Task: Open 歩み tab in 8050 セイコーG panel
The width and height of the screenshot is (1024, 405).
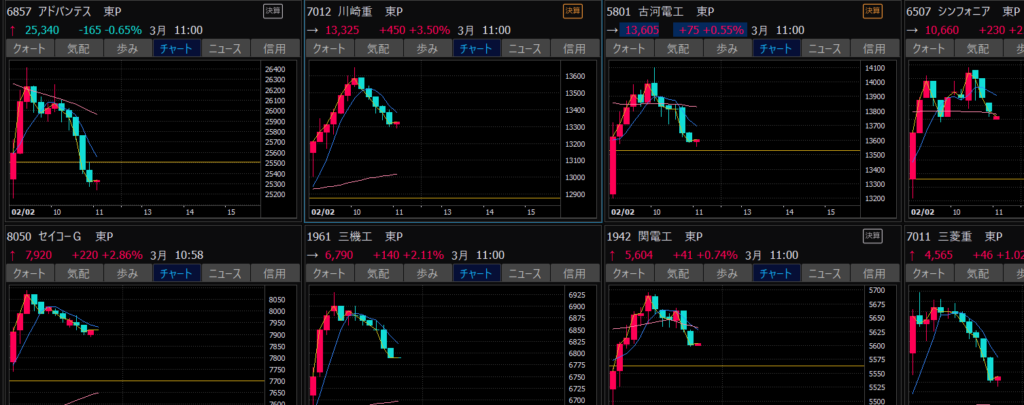Action: (x=128, y=273)
